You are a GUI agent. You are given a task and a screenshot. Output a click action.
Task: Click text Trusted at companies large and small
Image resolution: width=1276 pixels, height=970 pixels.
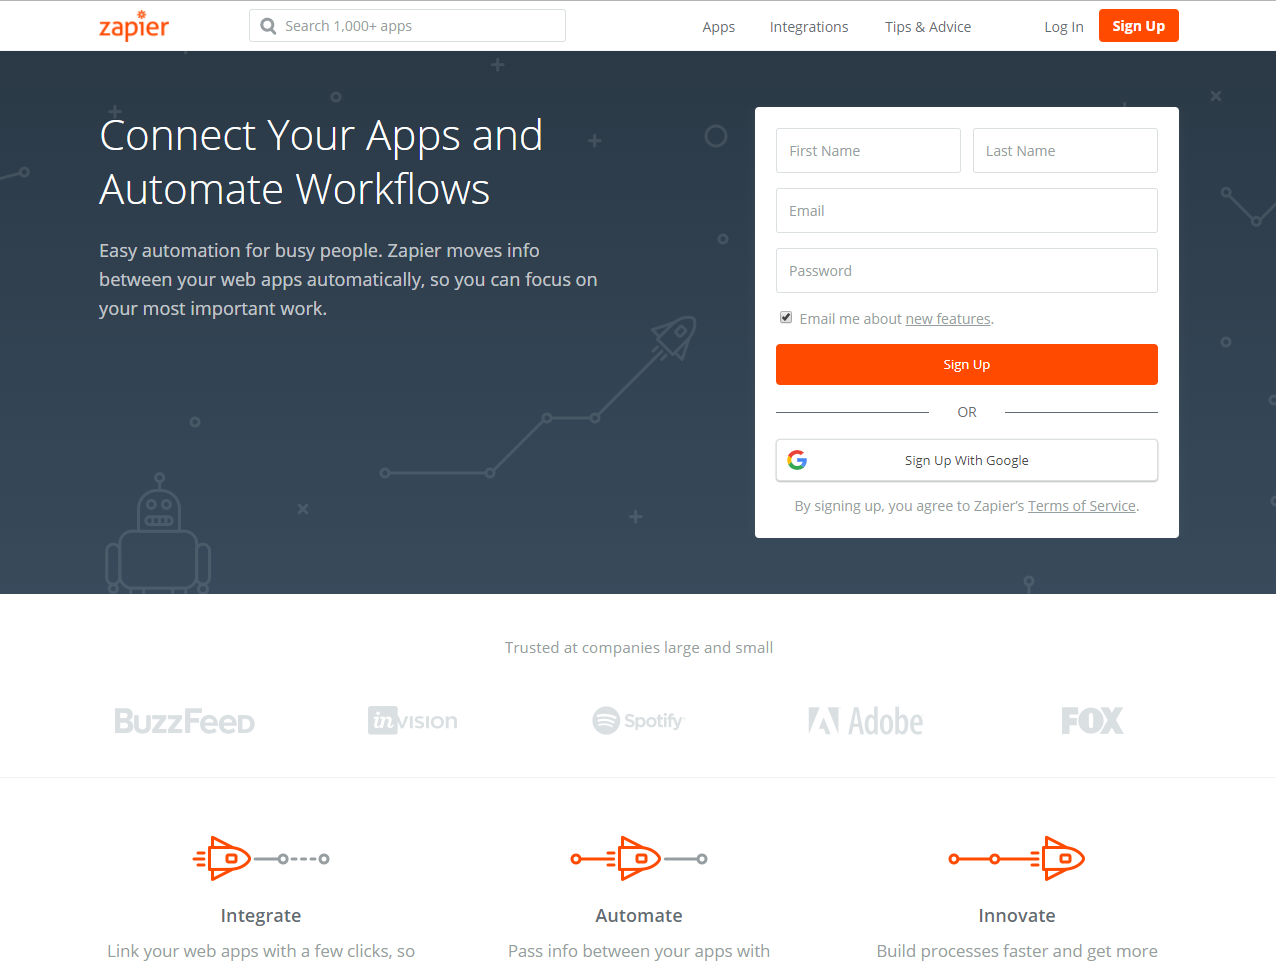(639, 648)
